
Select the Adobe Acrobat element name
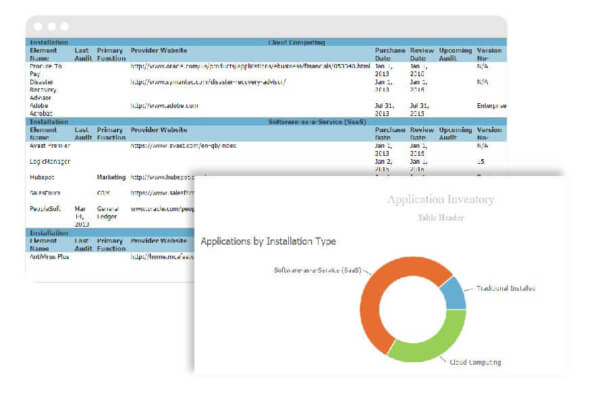click(x=41, y=110)
